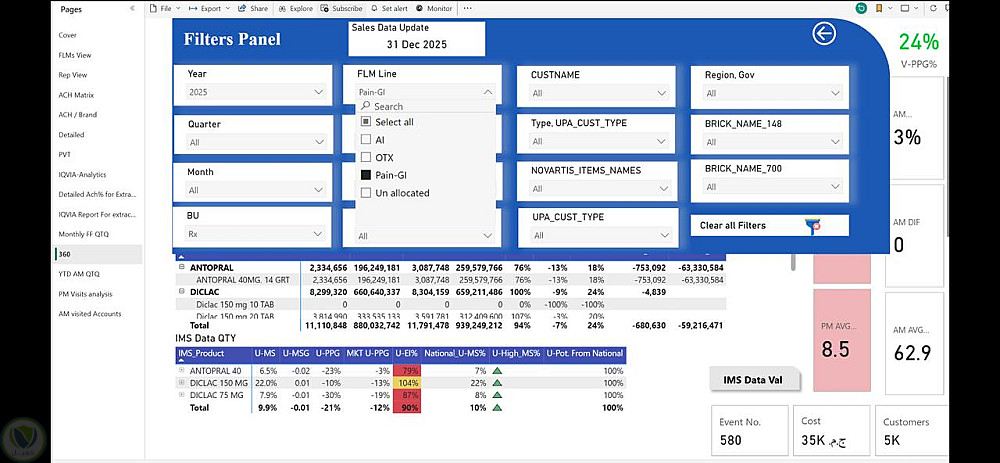Viewport: 1000px width, 463px height.
Task: Open the Month dropdown
Action: tap(256, 190)
